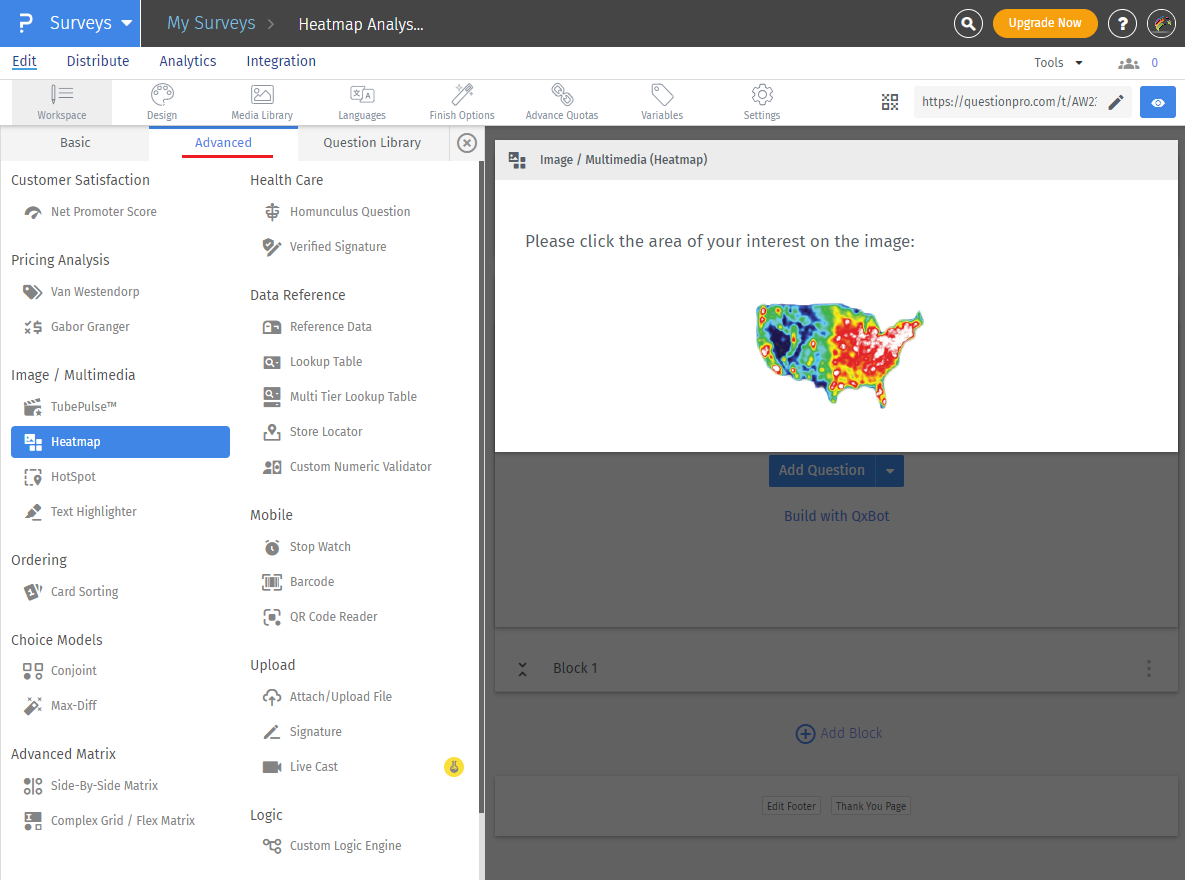Click the search magnifier in the header
This screenshot has width=1185, height=880.
tap(967, 22)
